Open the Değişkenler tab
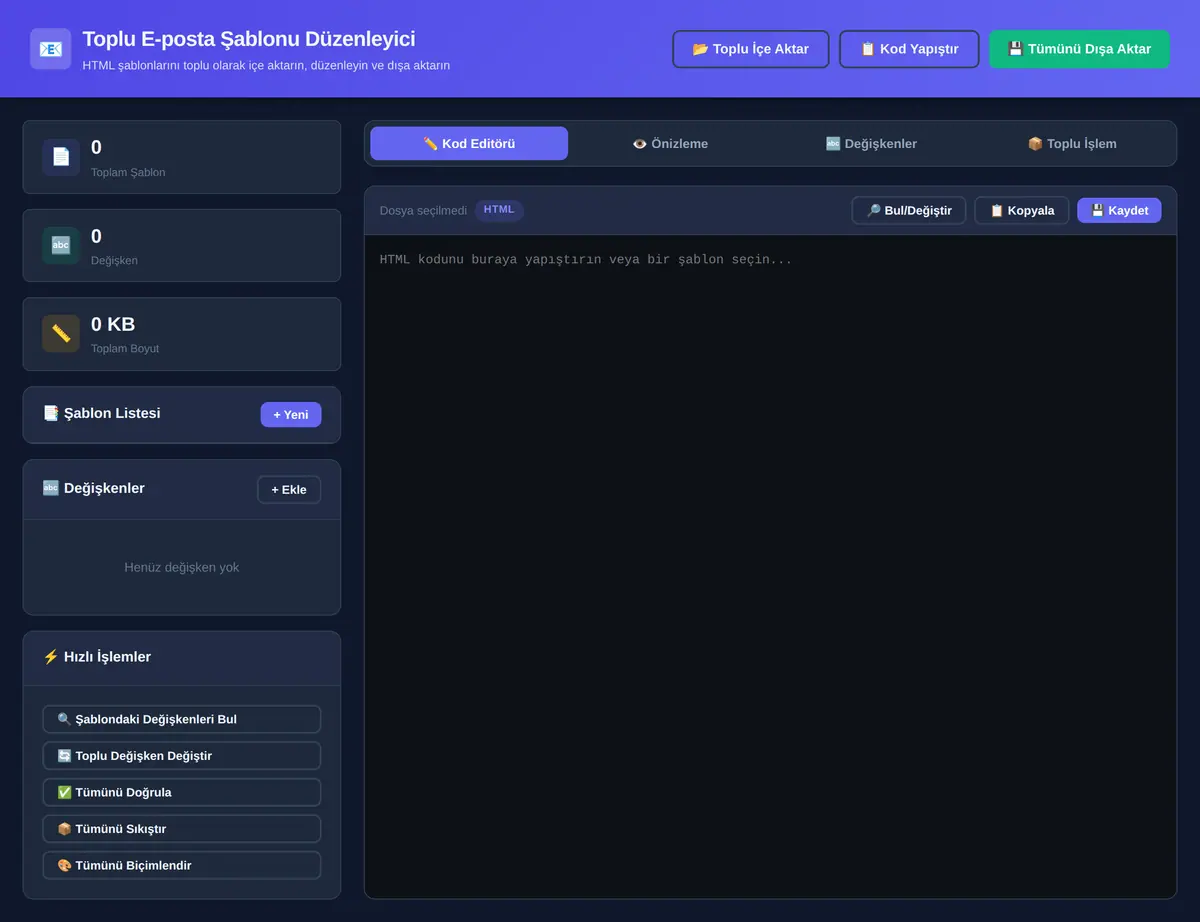This screenshot has width=1200, height=922. [x=871, y=143]
